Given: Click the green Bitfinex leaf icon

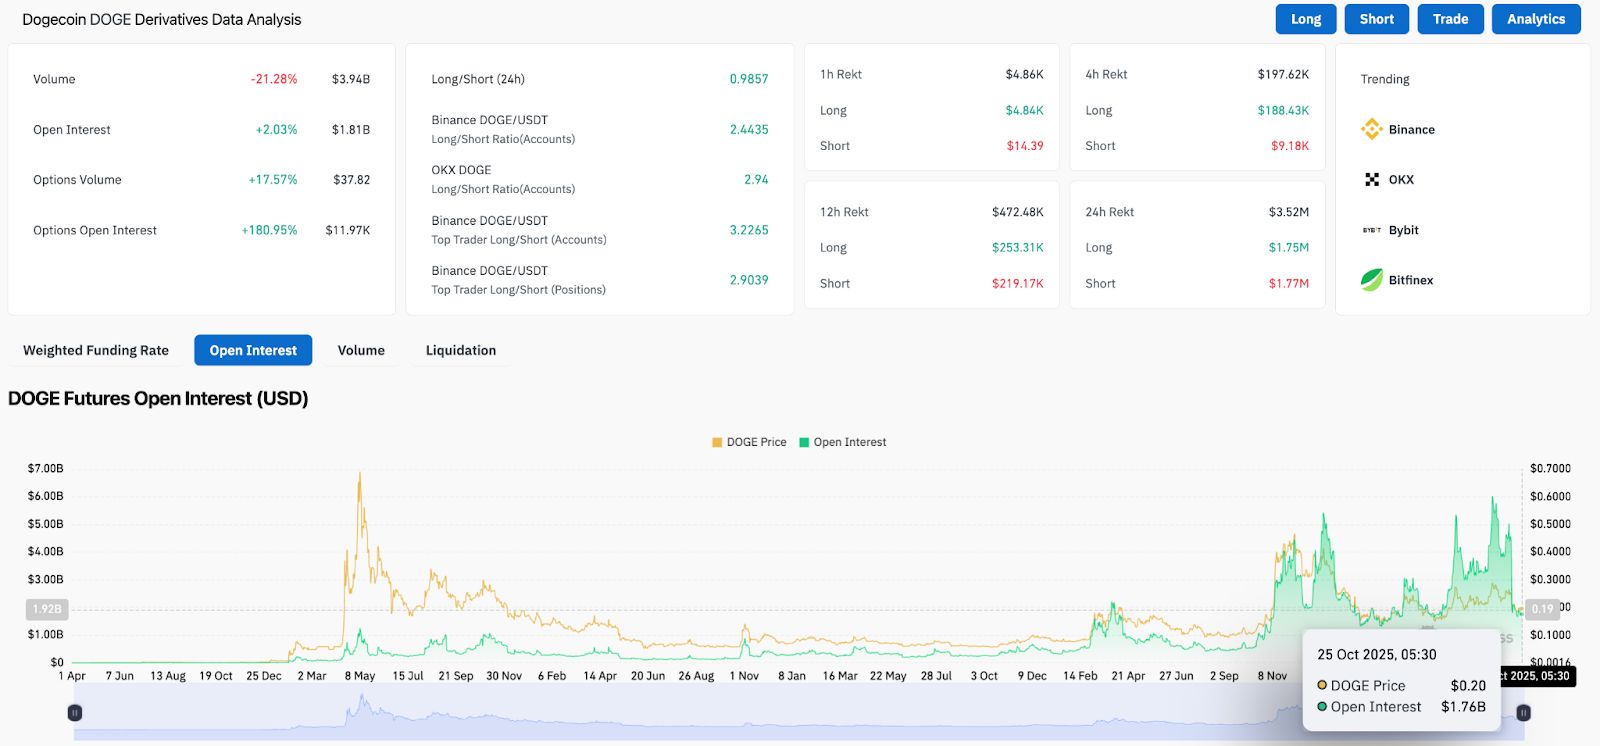Looking at the screenshot, I should click(x=1371, y=280).
